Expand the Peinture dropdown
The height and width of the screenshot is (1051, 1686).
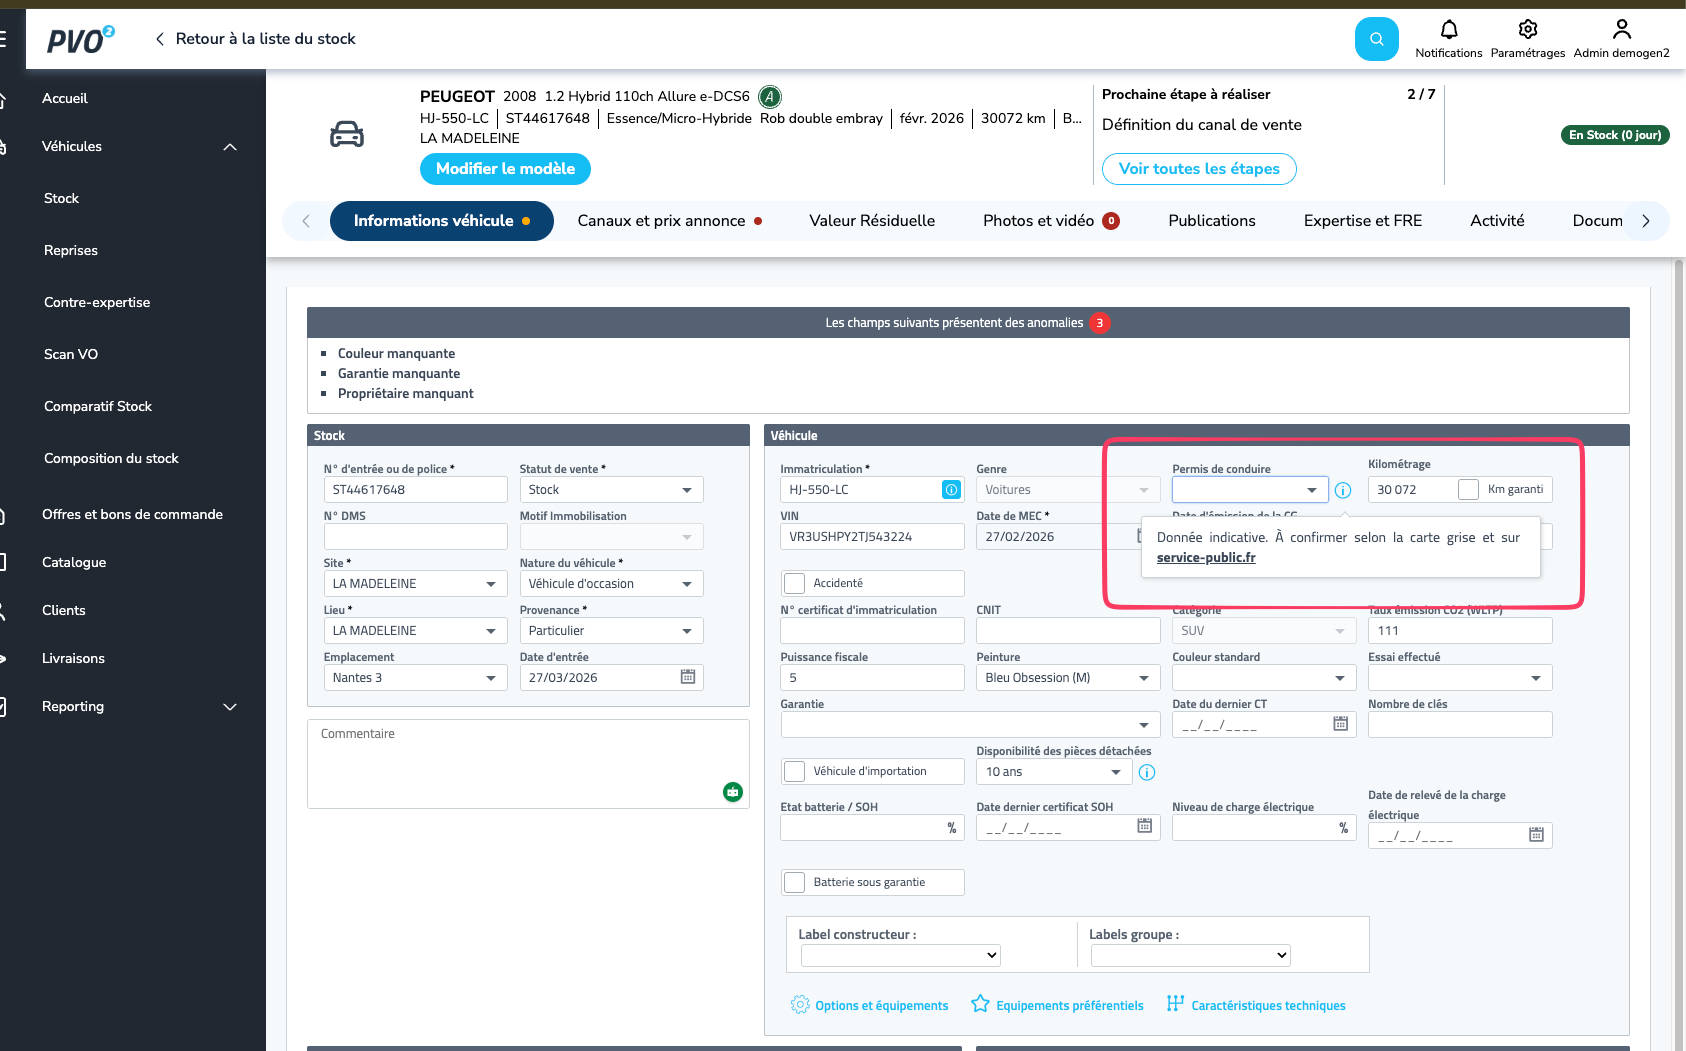click(x=1066, y=678)
